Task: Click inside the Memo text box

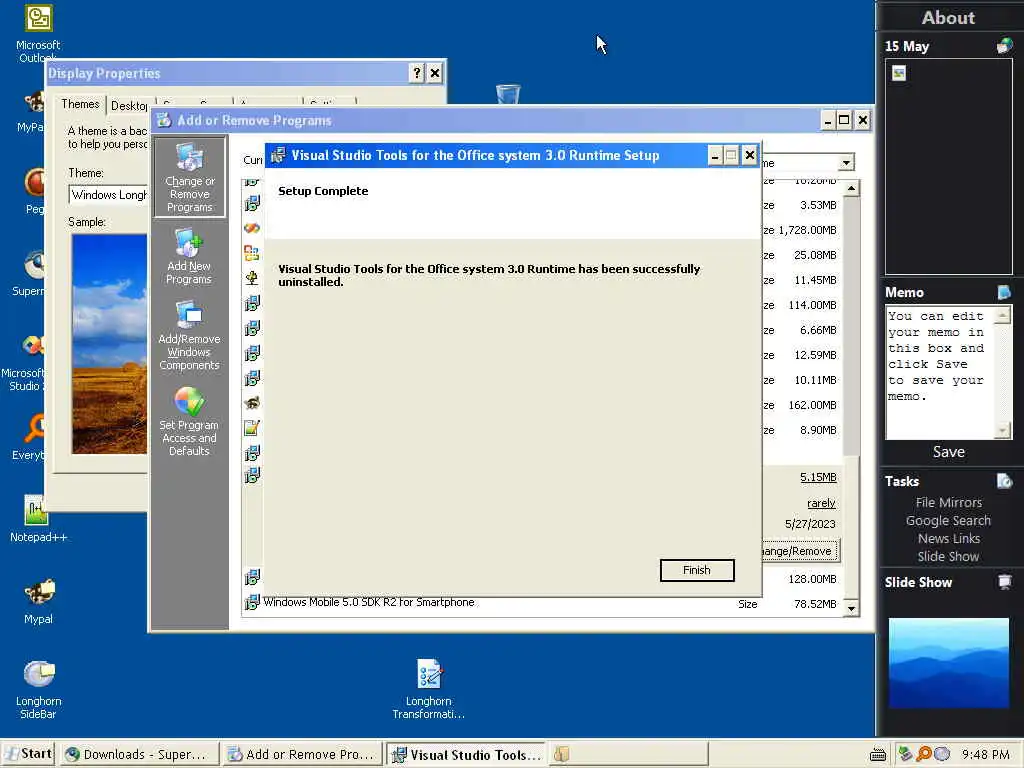Action: (939, 372)
